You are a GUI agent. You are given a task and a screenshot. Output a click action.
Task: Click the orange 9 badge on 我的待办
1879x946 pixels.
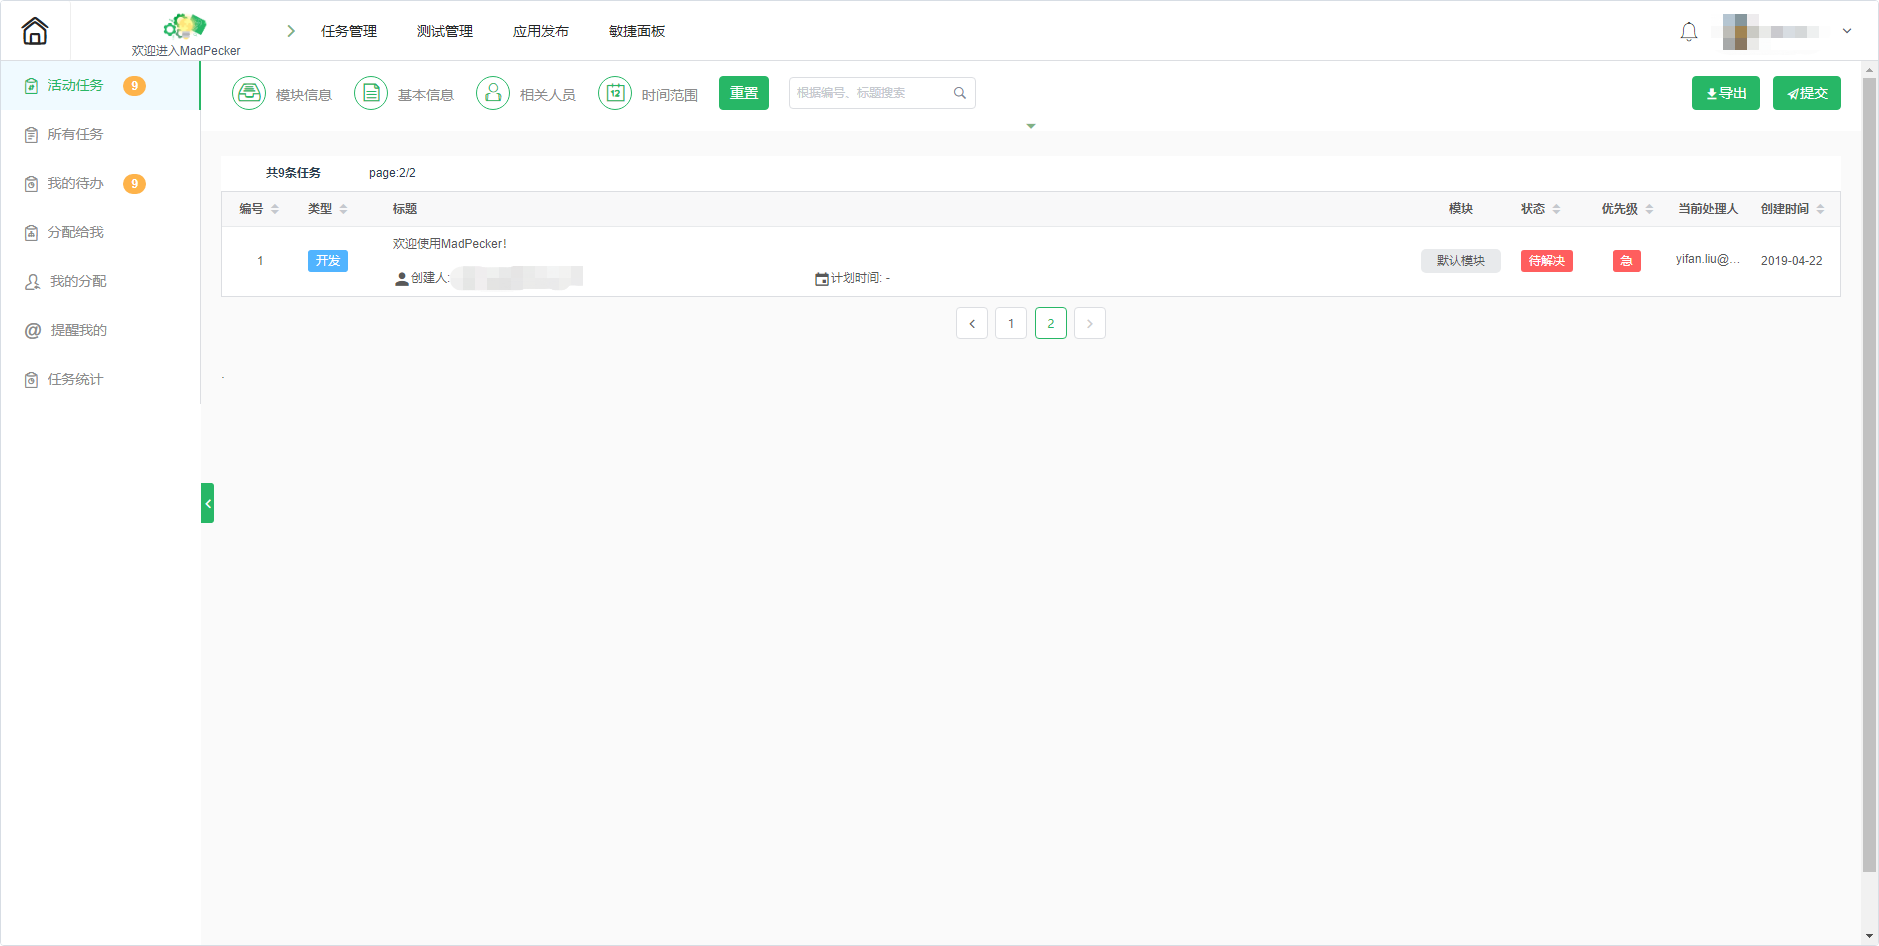click(x=134, y=184)
